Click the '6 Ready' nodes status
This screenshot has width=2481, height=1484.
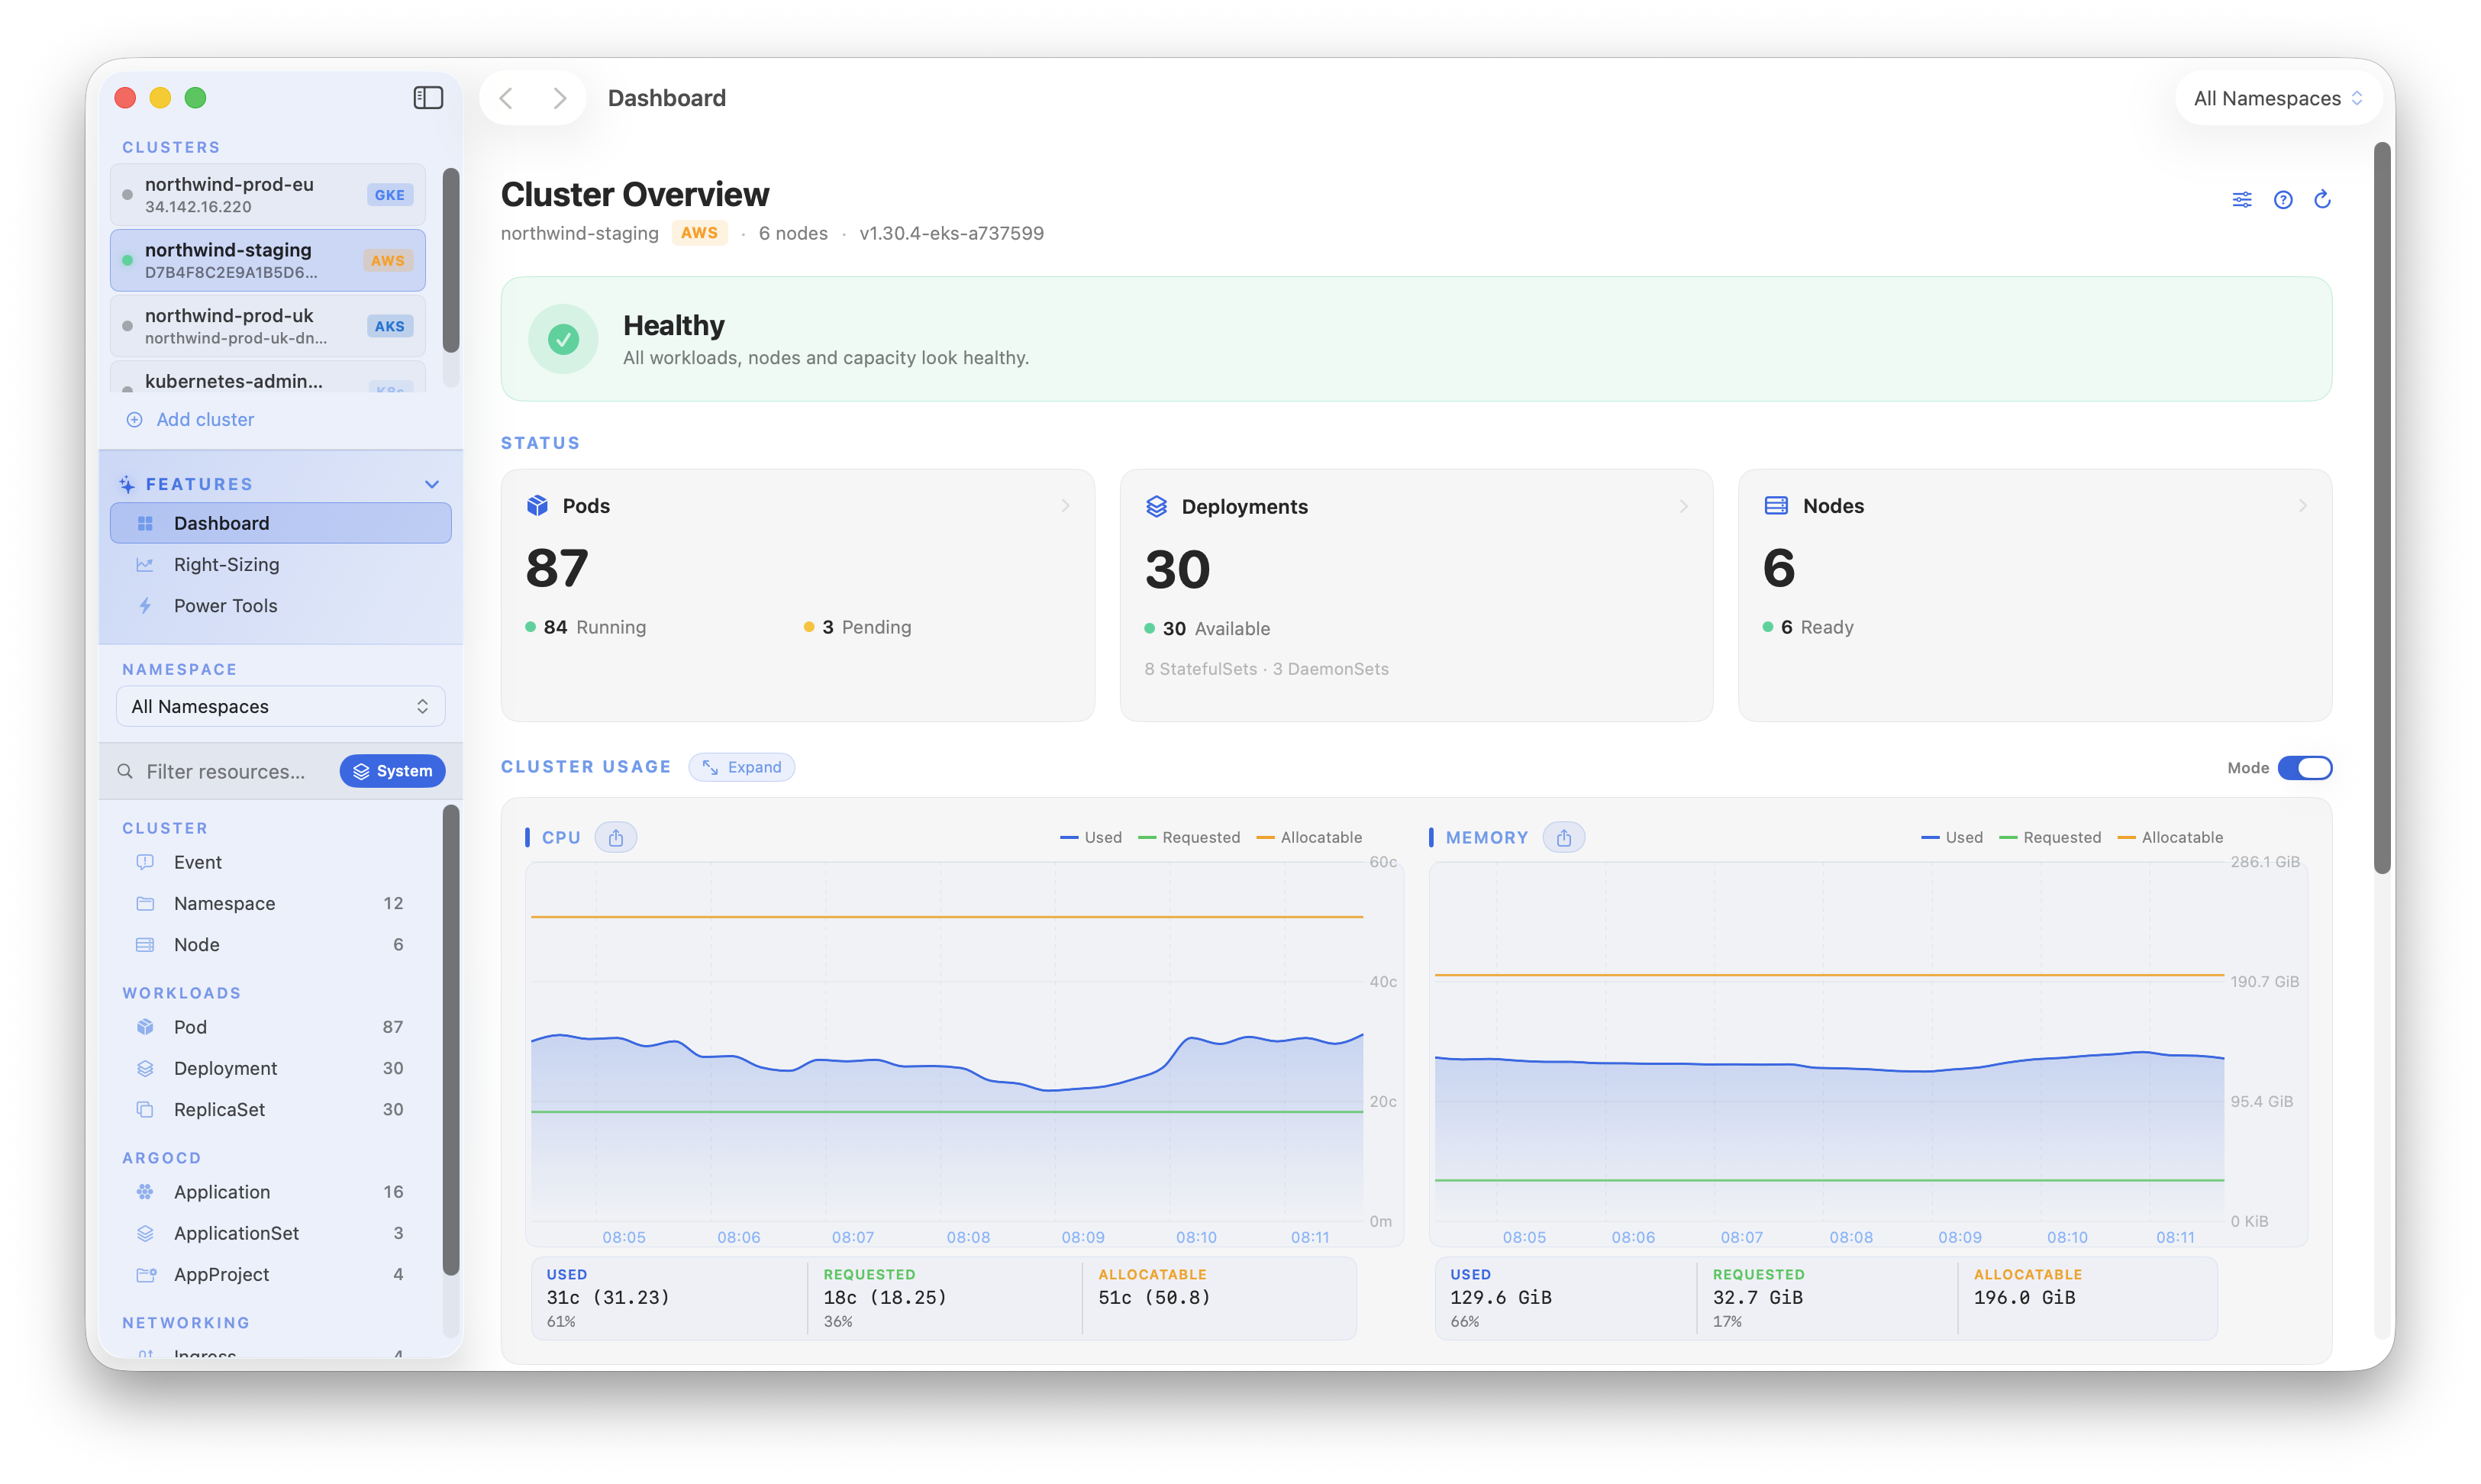pyautogui.click(x=1808, y=627)
